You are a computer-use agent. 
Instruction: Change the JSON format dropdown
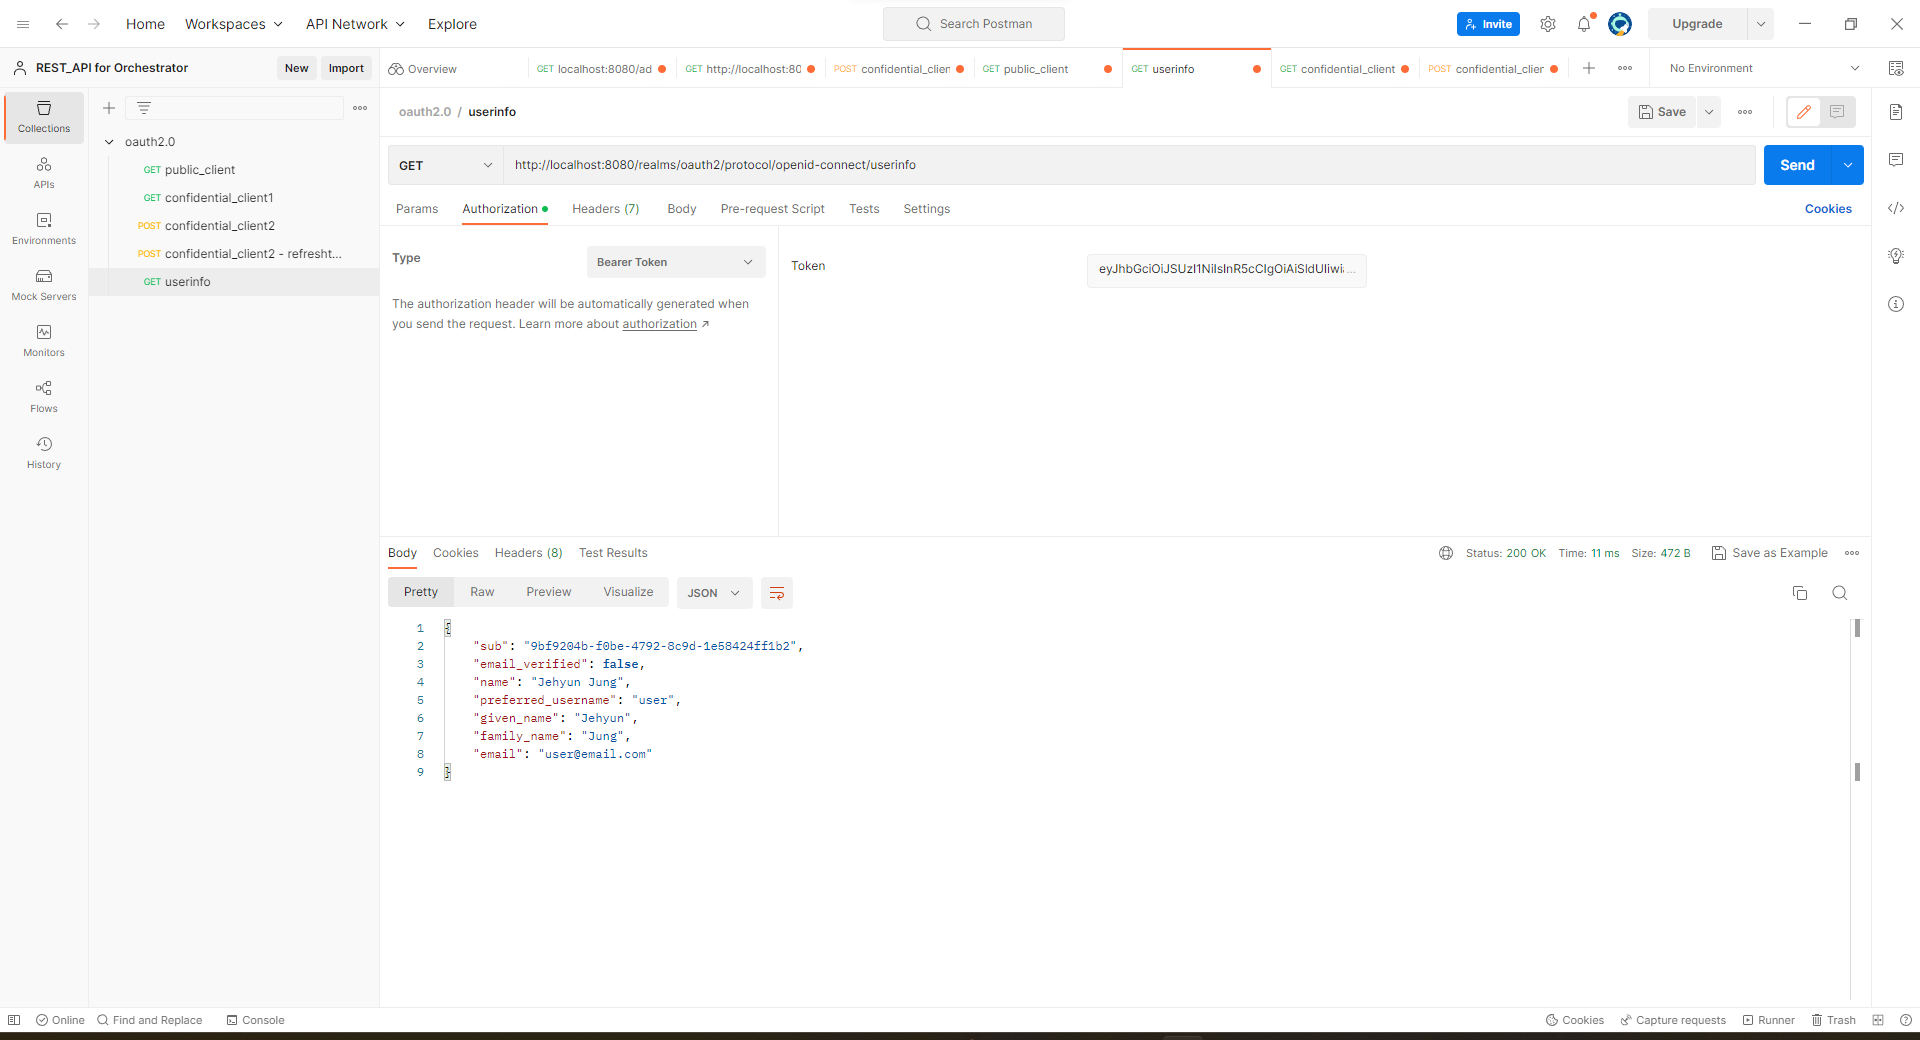(x=714, y=593)
